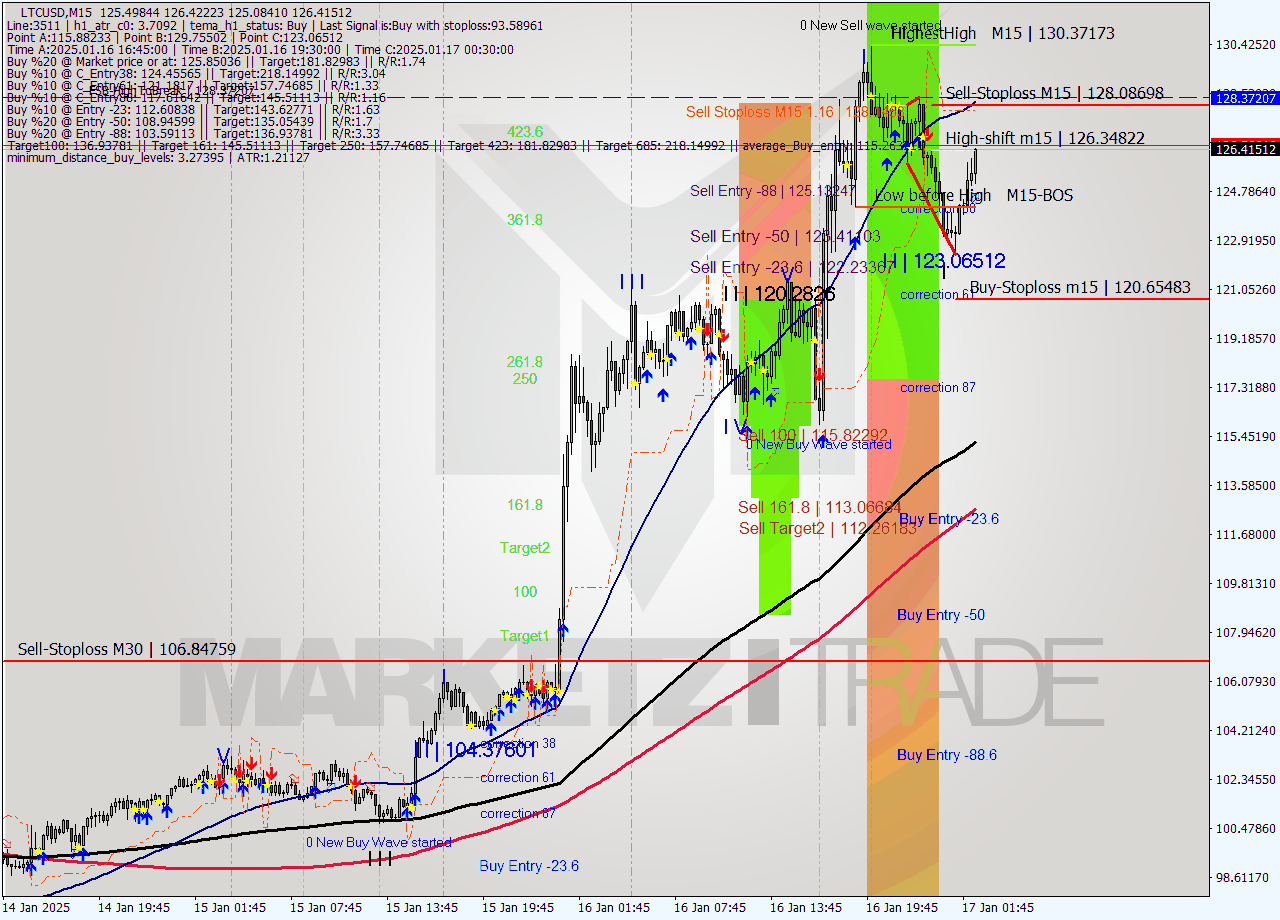Select the green 423.6 Fibonacci label

tap(525, 132)
